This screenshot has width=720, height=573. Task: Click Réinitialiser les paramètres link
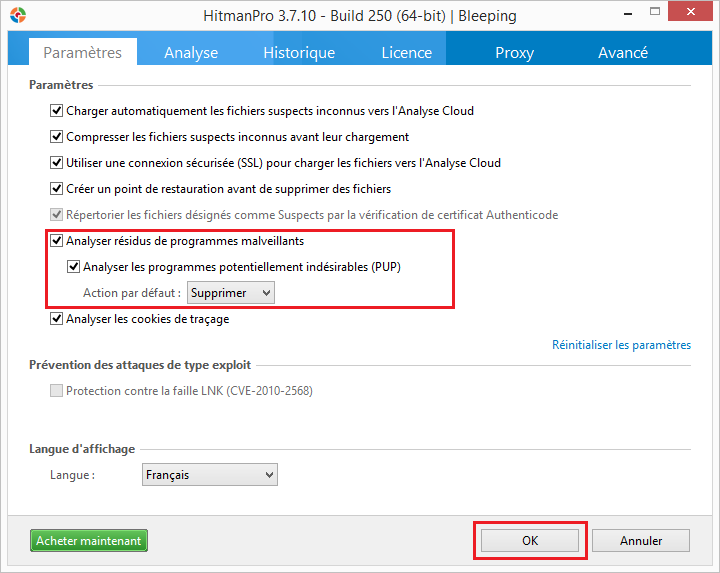pos(621,345)
